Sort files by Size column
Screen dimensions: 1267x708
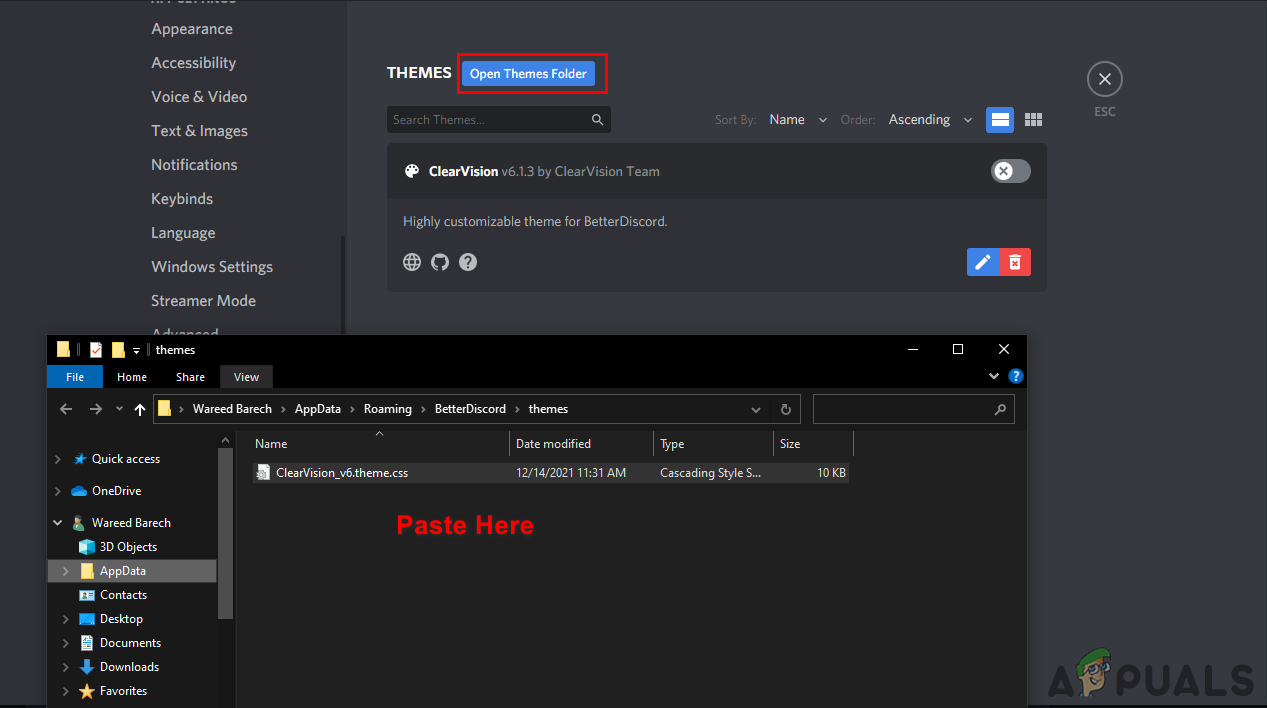coord(814,444)
